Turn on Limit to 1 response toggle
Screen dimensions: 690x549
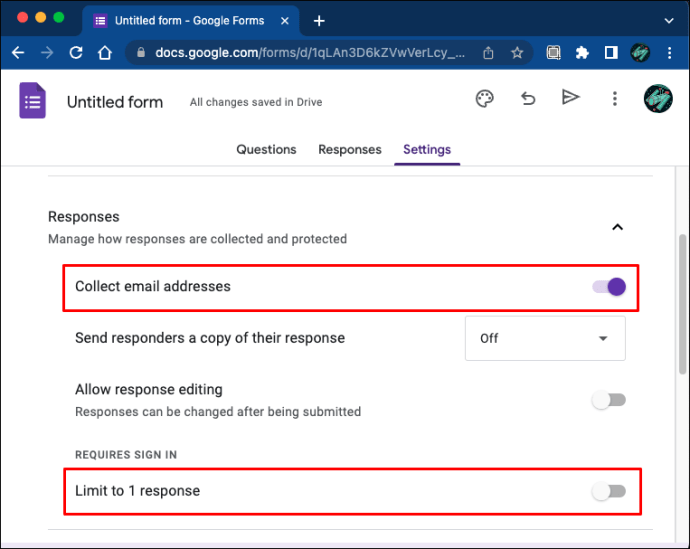pos(608,491)
